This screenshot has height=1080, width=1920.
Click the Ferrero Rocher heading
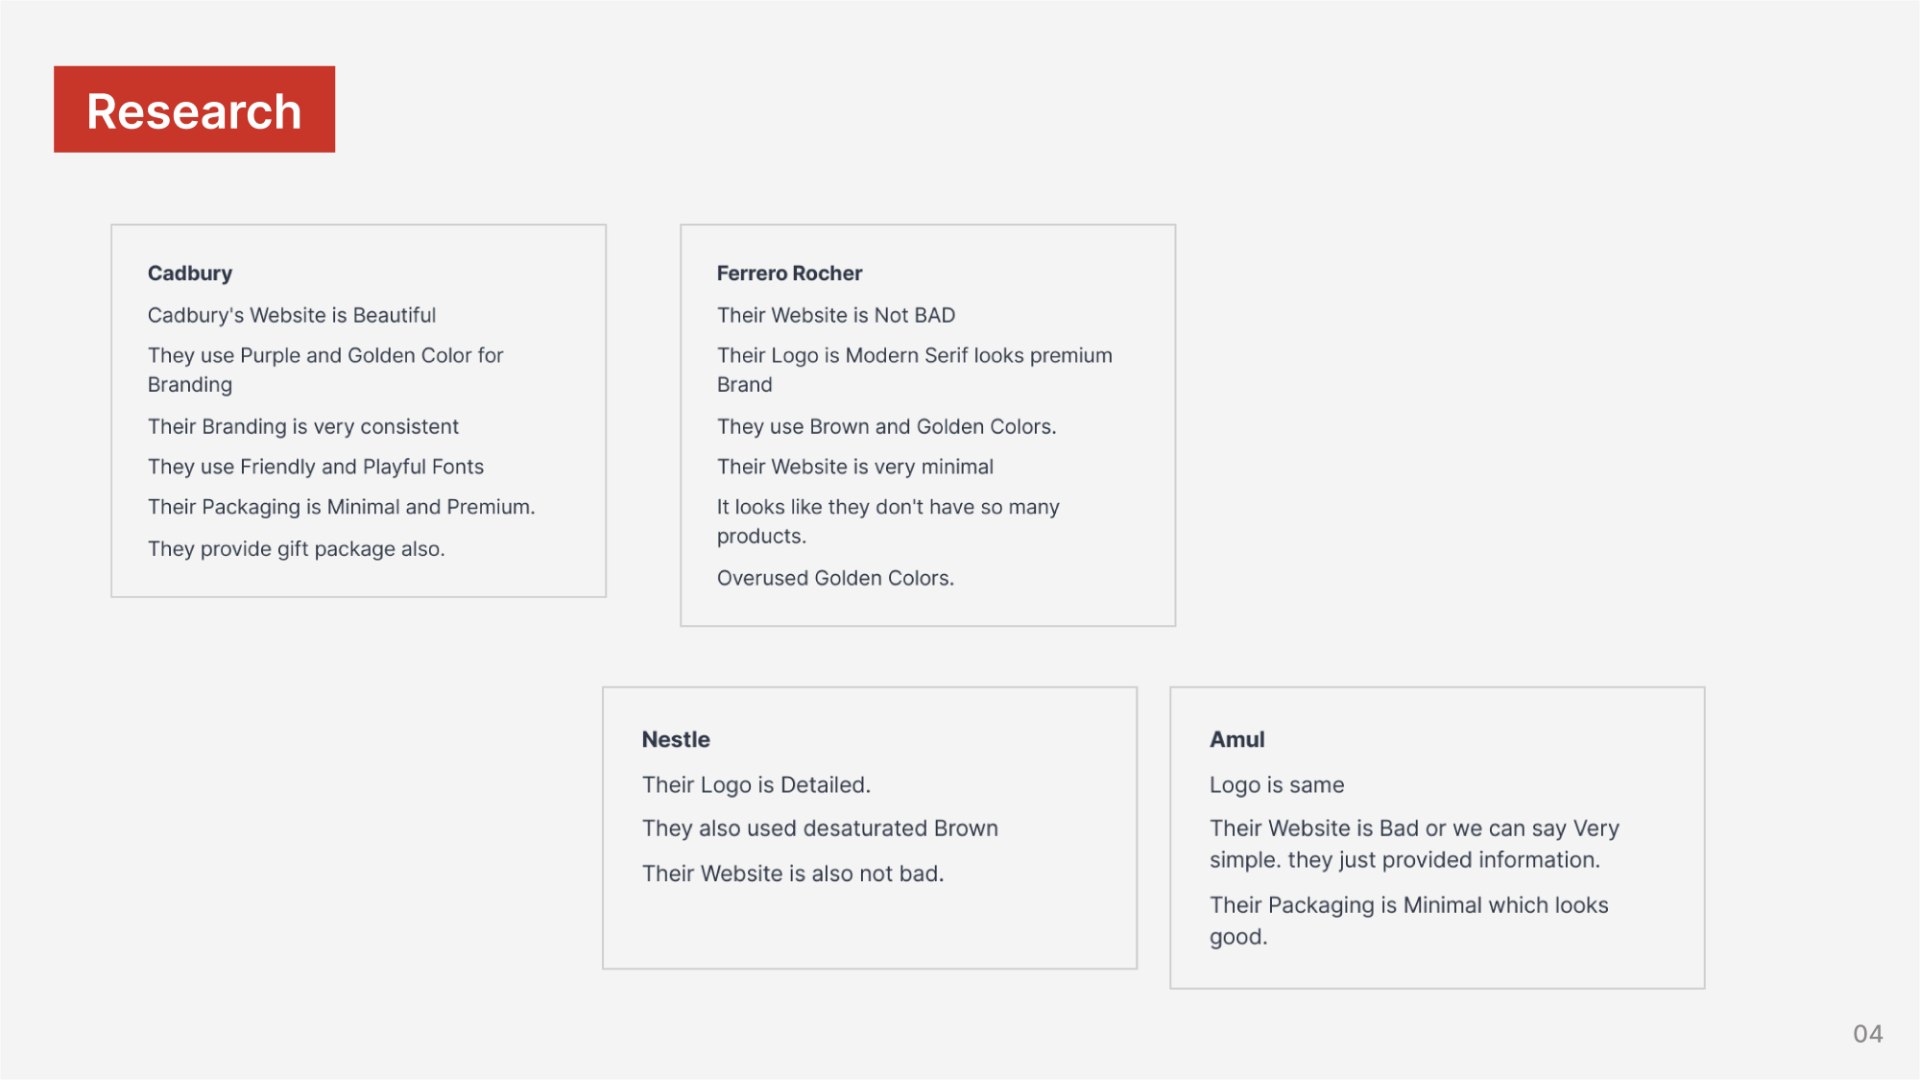coord(789,273)
